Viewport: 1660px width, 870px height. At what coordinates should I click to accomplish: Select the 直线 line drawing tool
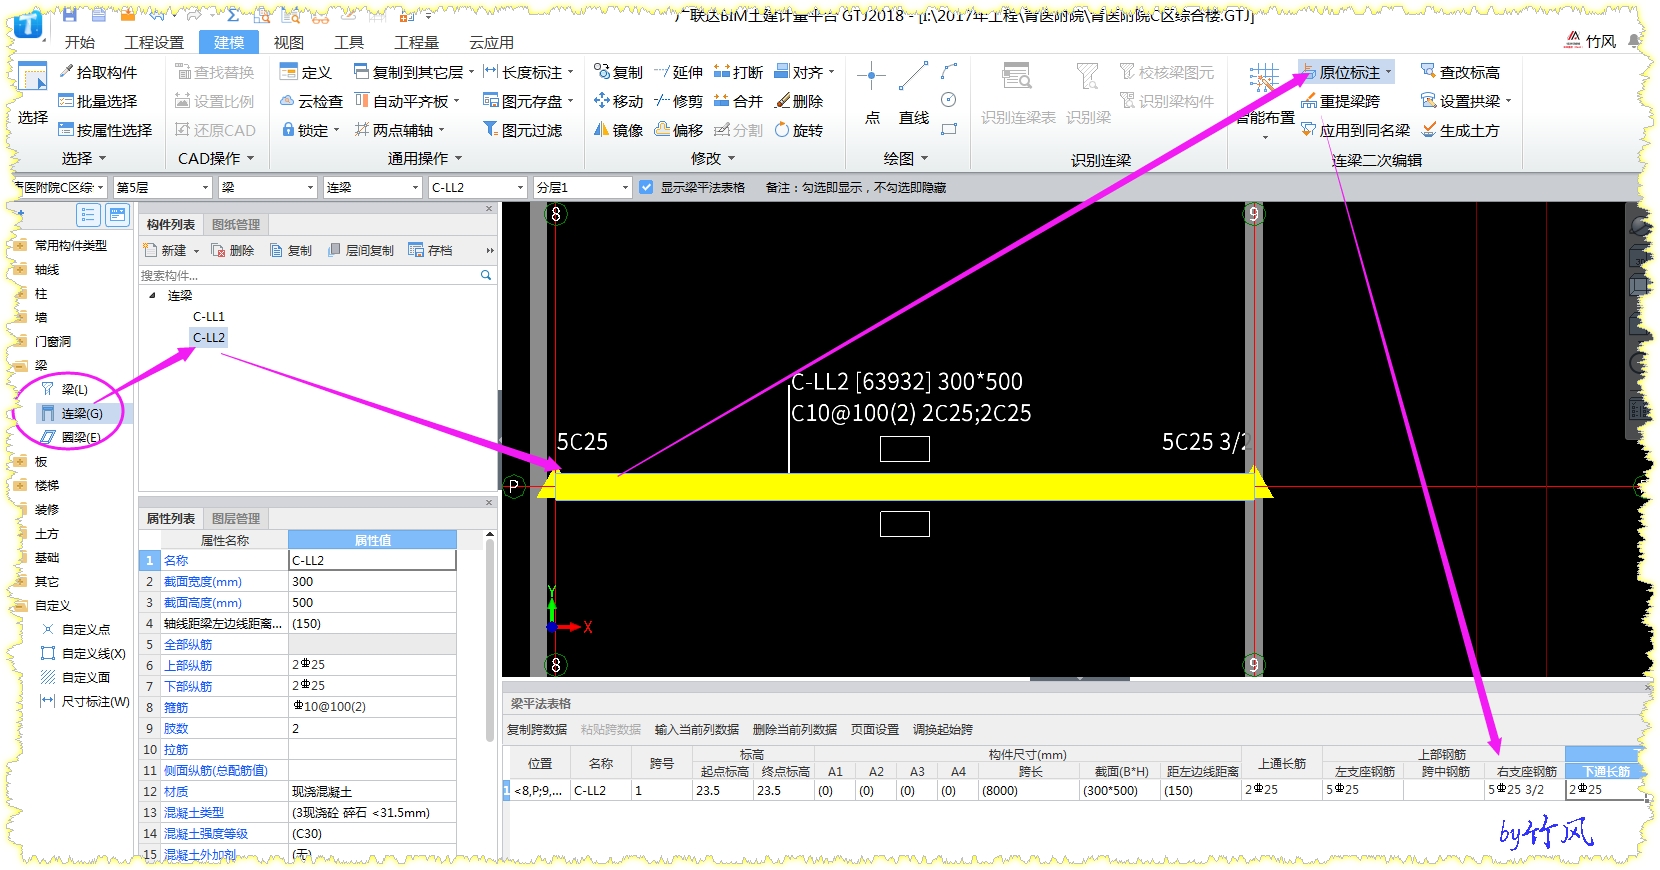913,92
